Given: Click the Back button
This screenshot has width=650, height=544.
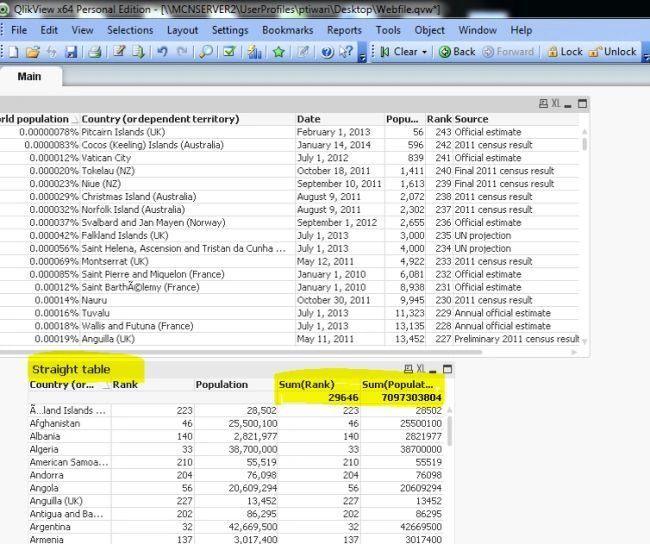Looking at the screenshot, I should 457,52.
